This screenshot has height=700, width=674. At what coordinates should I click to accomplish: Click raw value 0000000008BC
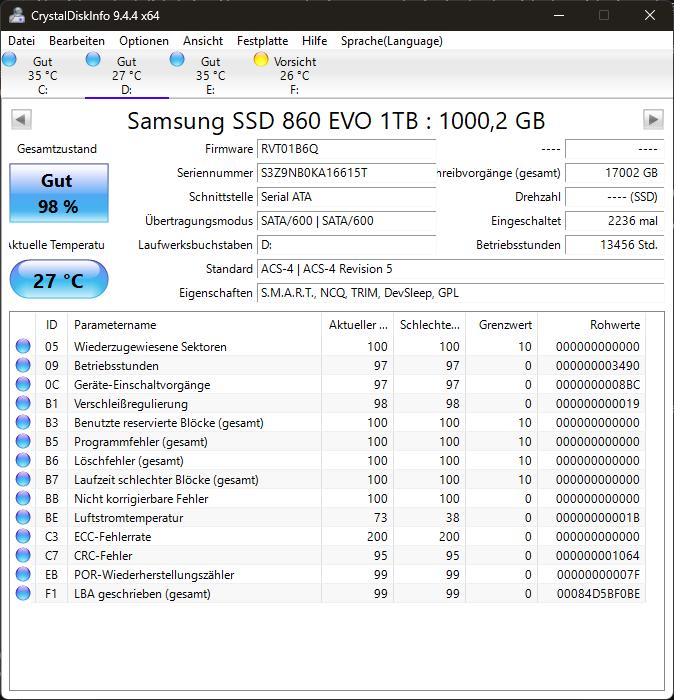tap(598, 385)
